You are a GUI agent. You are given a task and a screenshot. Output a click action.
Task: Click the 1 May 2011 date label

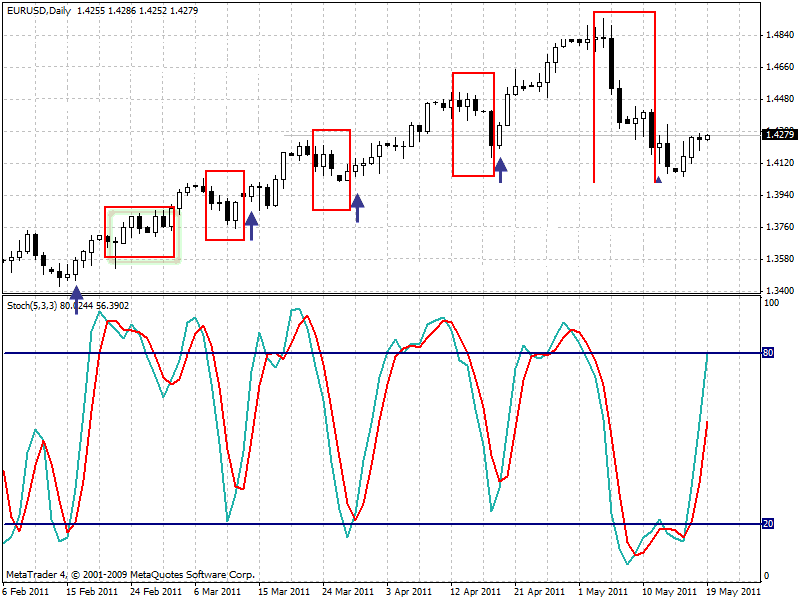tap(603, 592)
